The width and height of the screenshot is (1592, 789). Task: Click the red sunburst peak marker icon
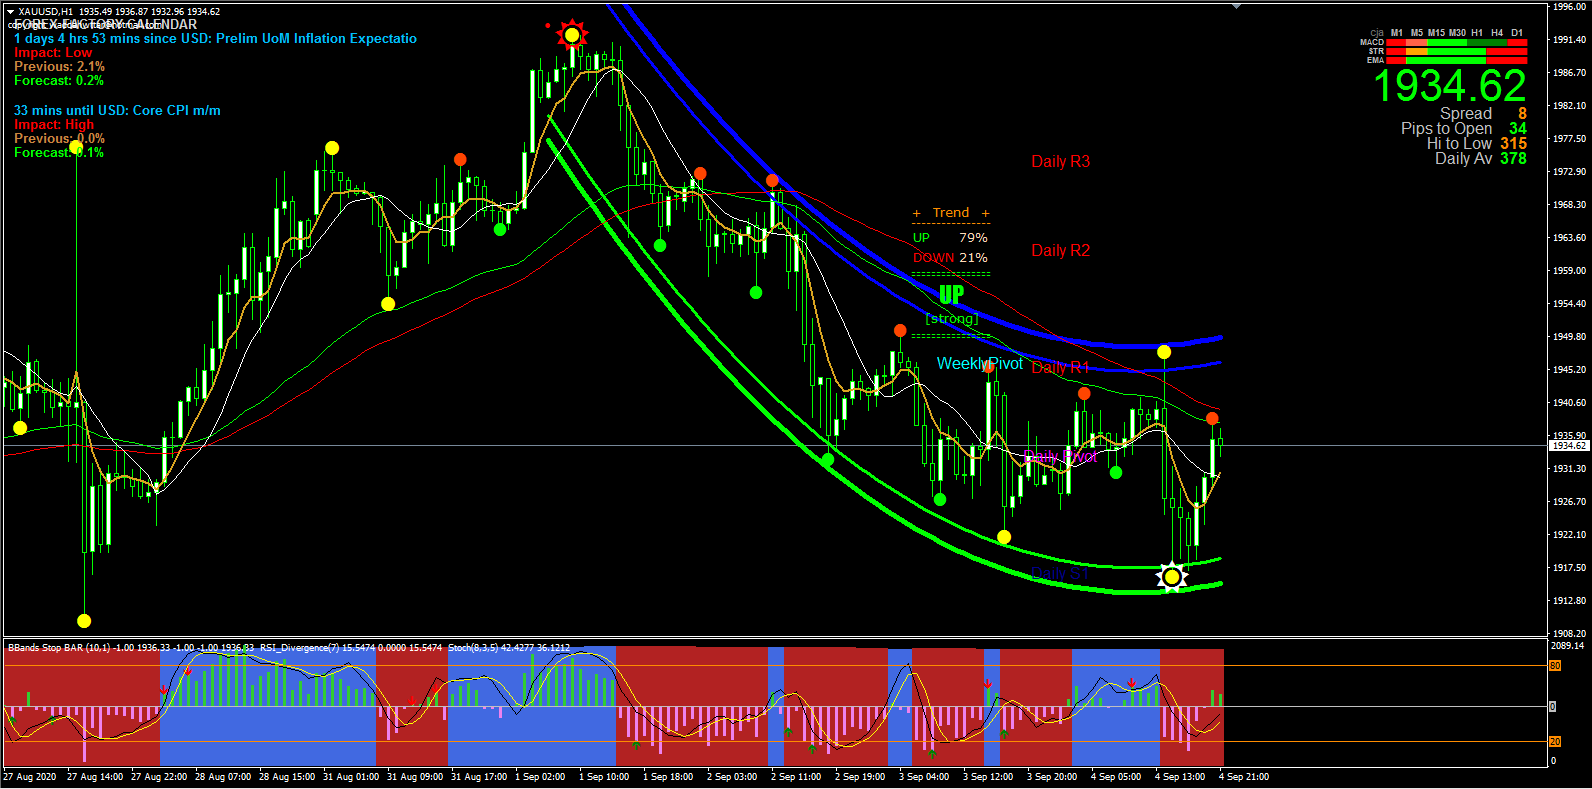click(572, 36)
